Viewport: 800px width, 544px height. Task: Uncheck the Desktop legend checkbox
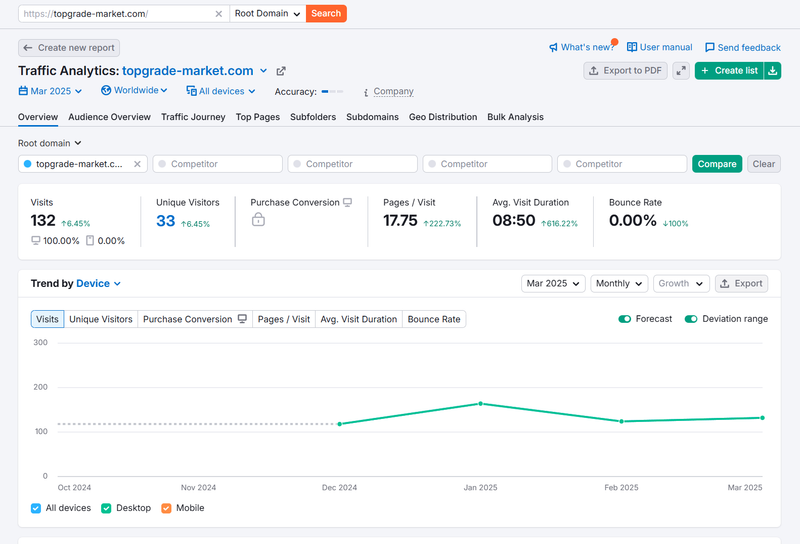[x=106, y=508]
